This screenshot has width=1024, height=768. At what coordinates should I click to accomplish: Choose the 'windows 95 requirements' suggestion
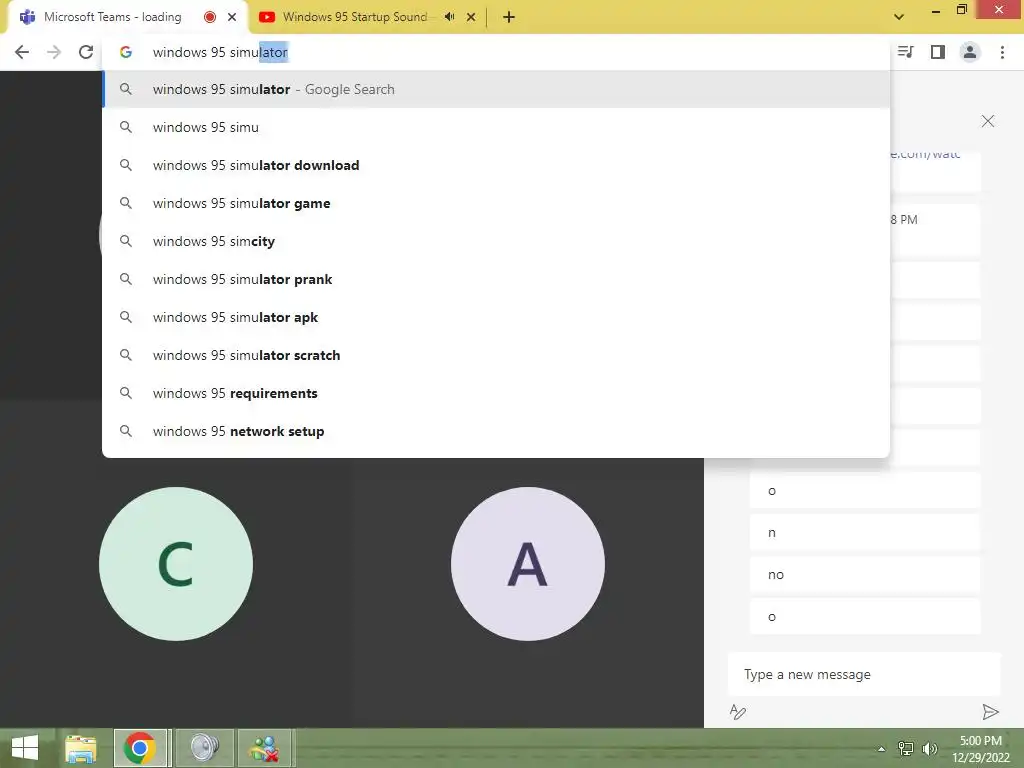tap(496, 393)
